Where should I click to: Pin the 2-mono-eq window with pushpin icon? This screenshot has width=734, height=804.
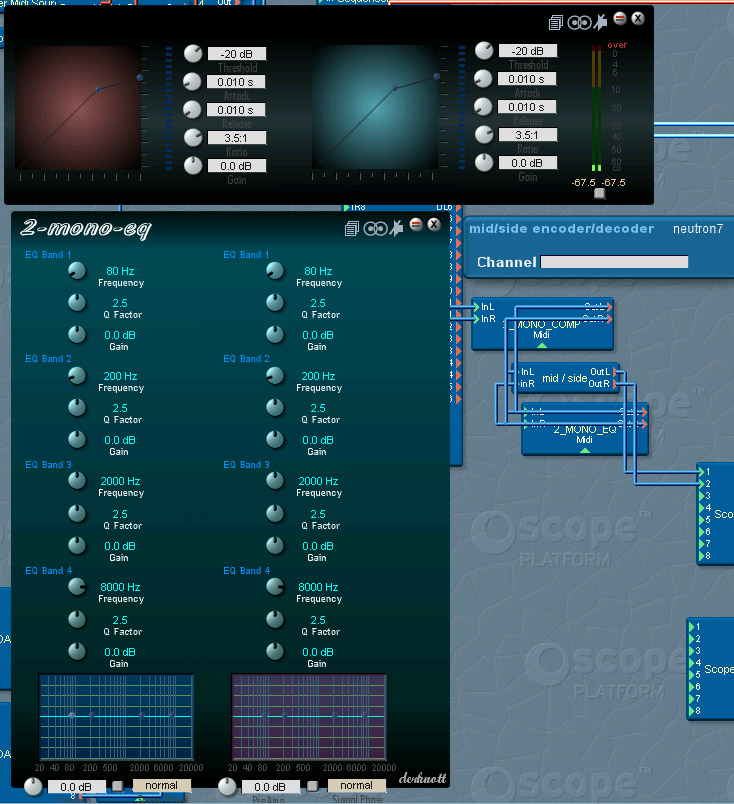[396, 228]
